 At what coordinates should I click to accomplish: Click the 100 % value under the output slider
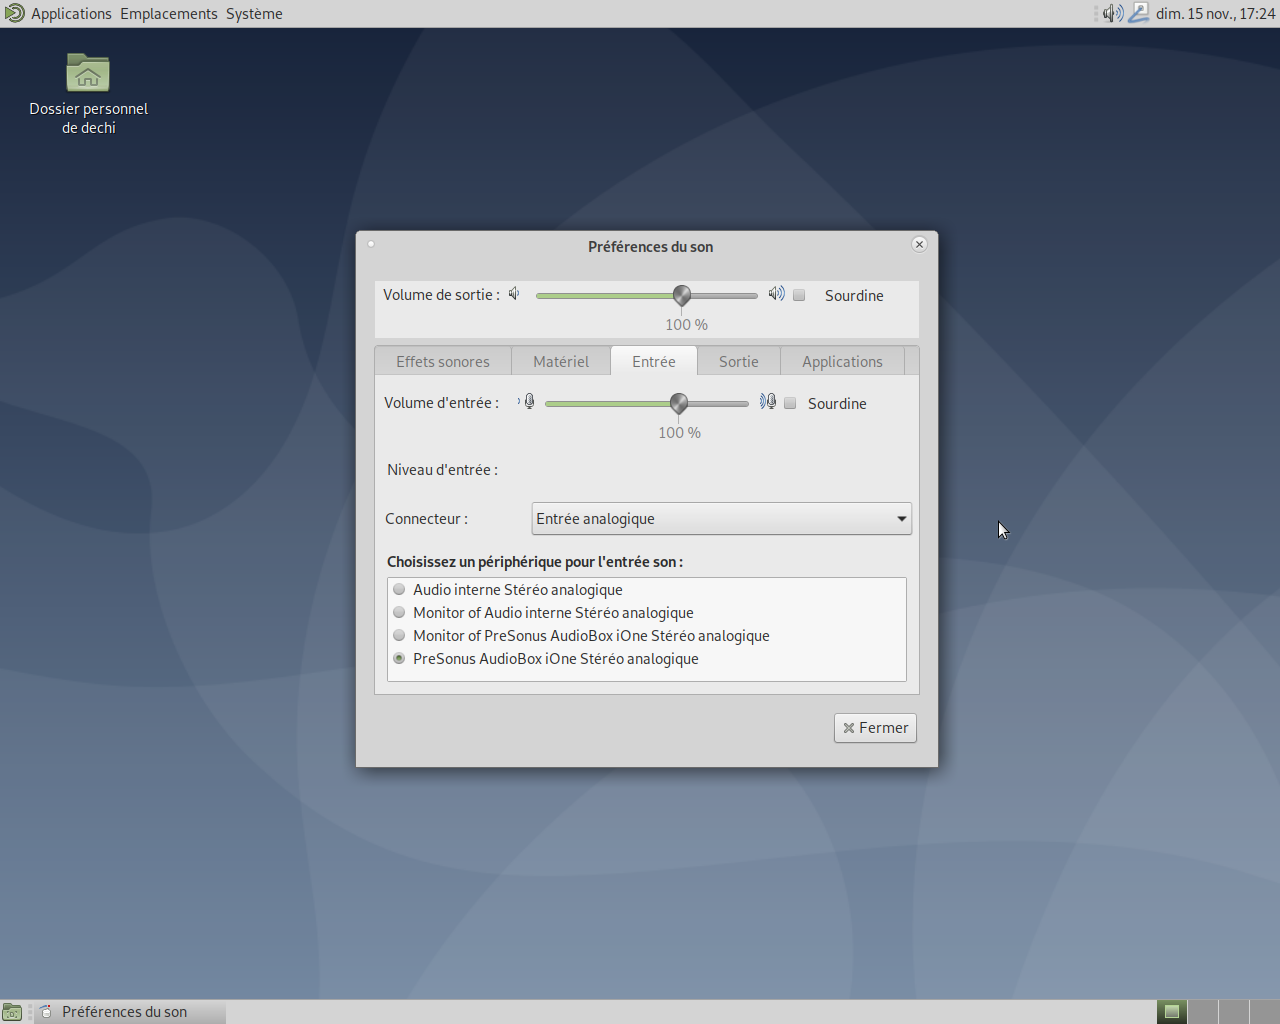(687, 325)
